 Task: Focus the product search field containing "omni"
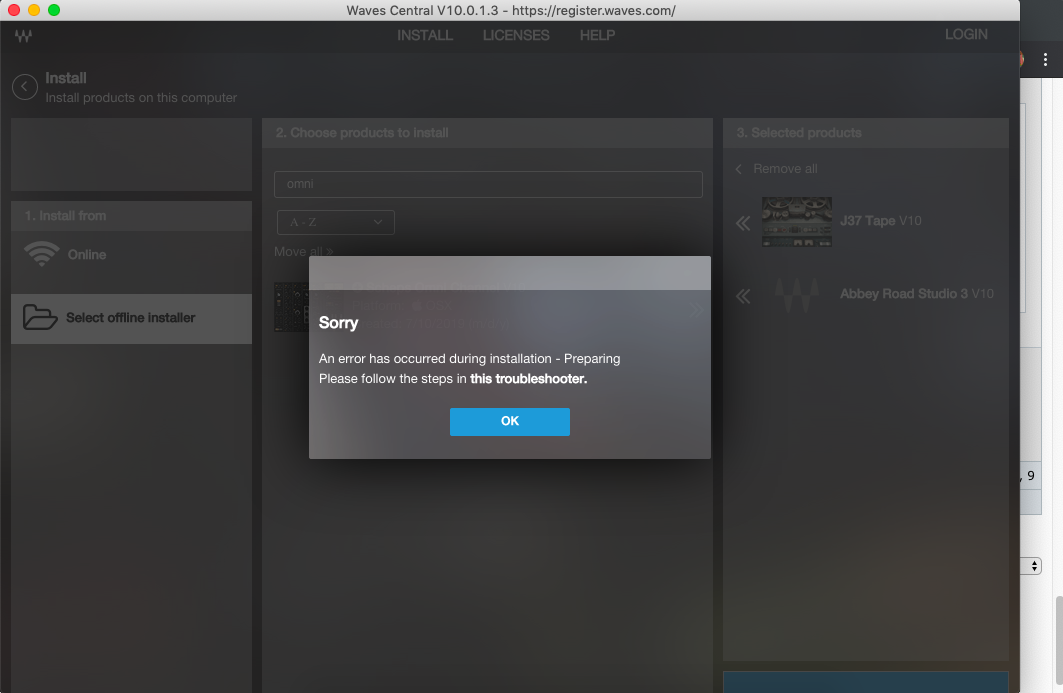[488, 184]
